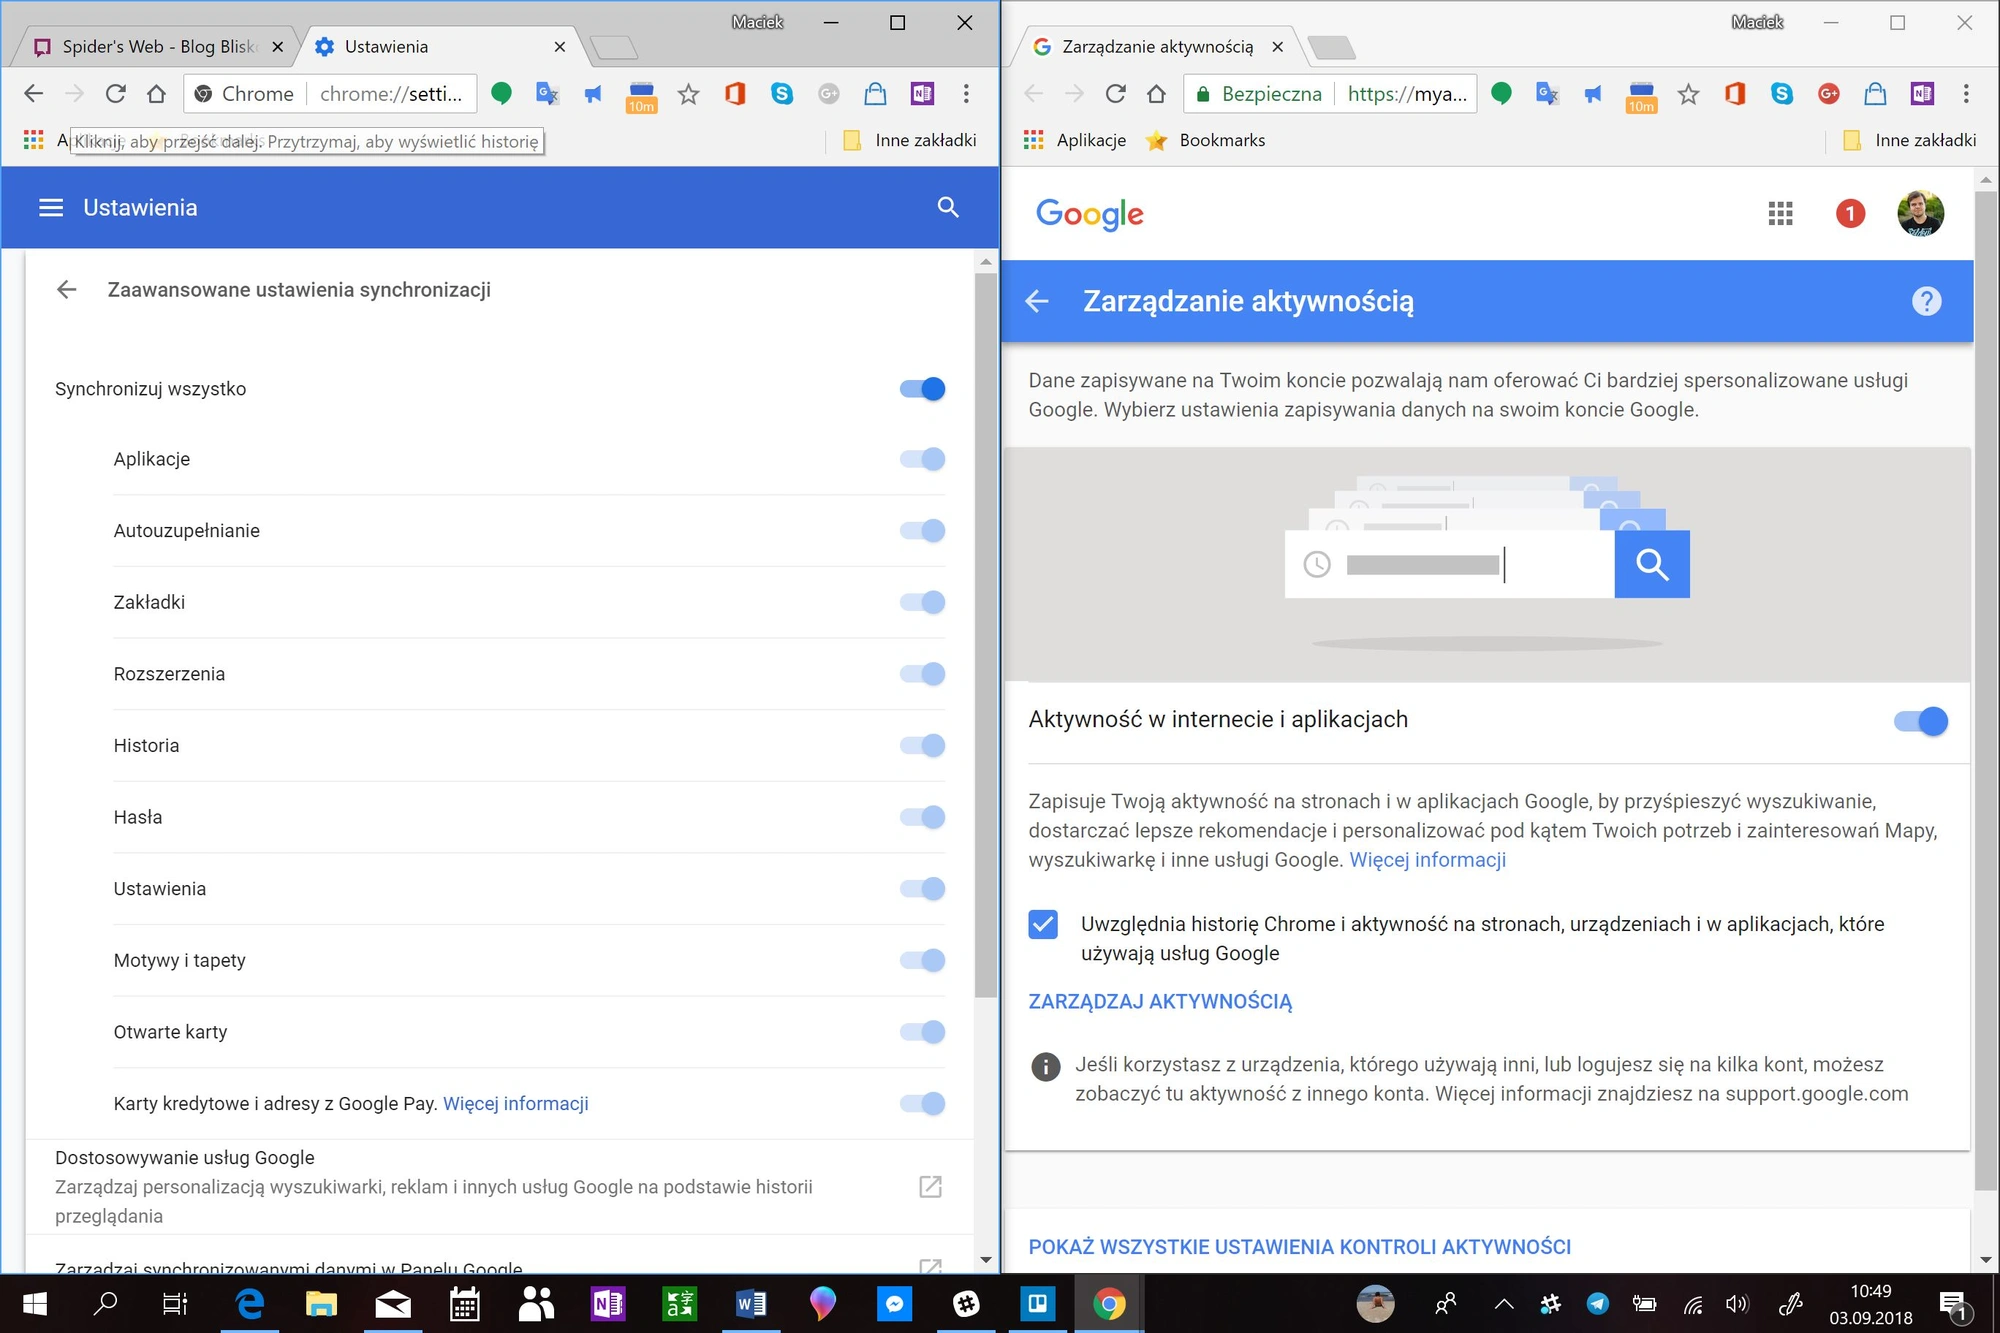Click POKAŻ WSZYSTKIE USTAWIENIA KONTROLI AKTYWNOŚCI
The height and width of the screenshot is (1333, 2000).
point(1300,1247)
